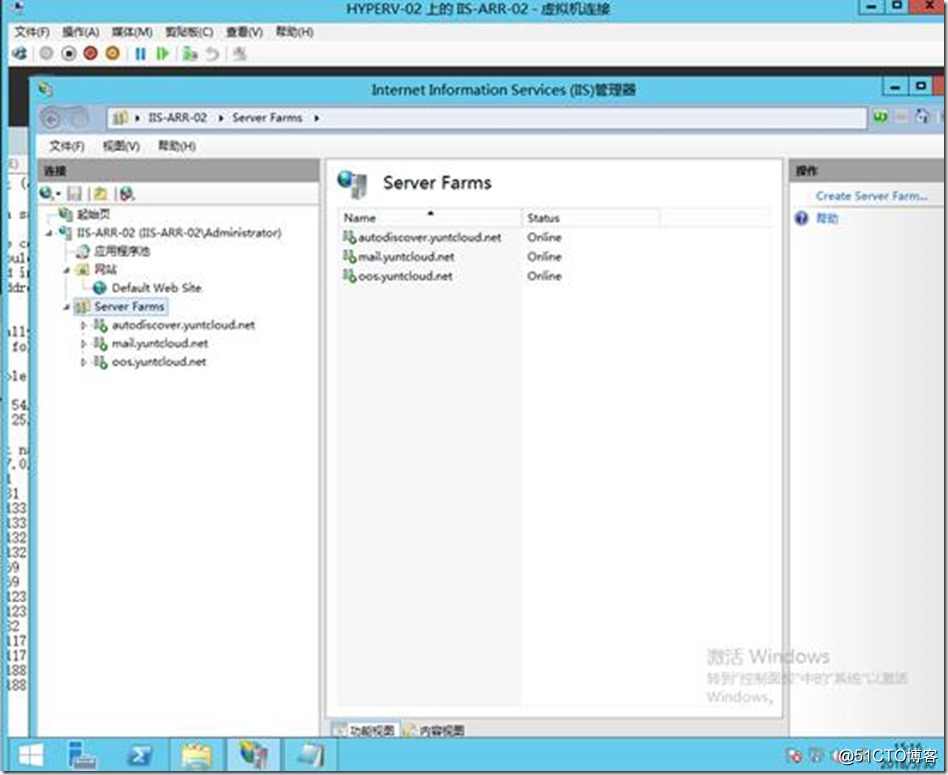Click the green Reset/Resume icon in VM toolbar
Image resolution: width=948 pixels, height=775 pixels.
pos(162,54)
